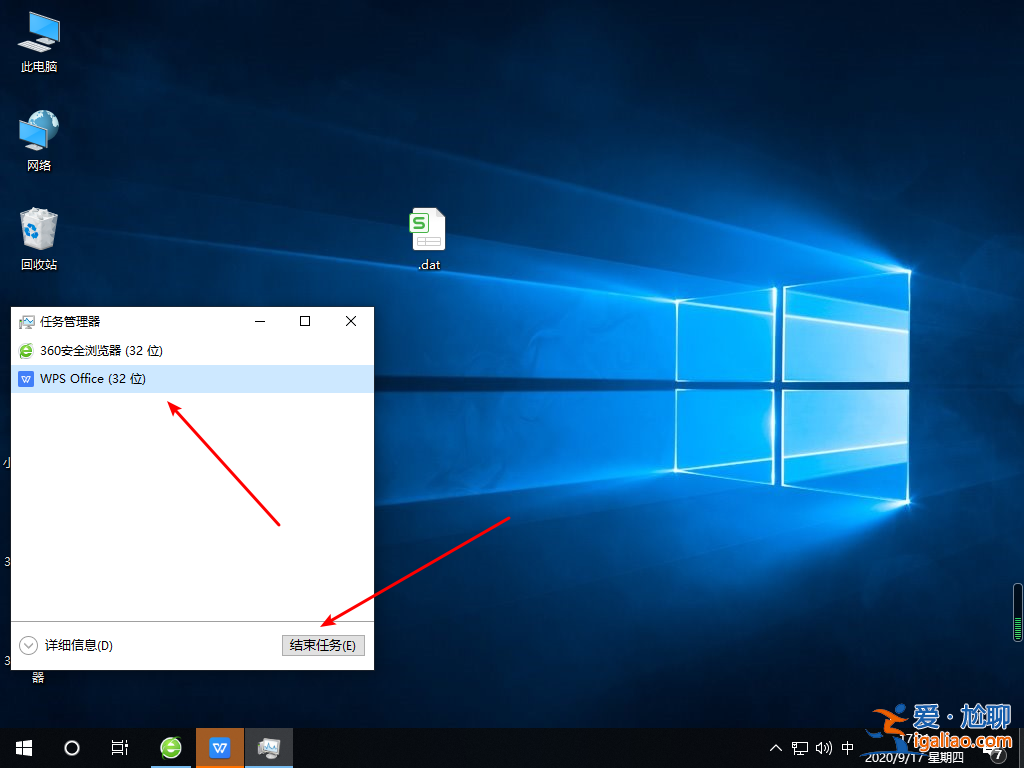The image size is (1024, 768).
Task: Expand hidden tray icons with the chevron
Action: click(x=776, y=747)
